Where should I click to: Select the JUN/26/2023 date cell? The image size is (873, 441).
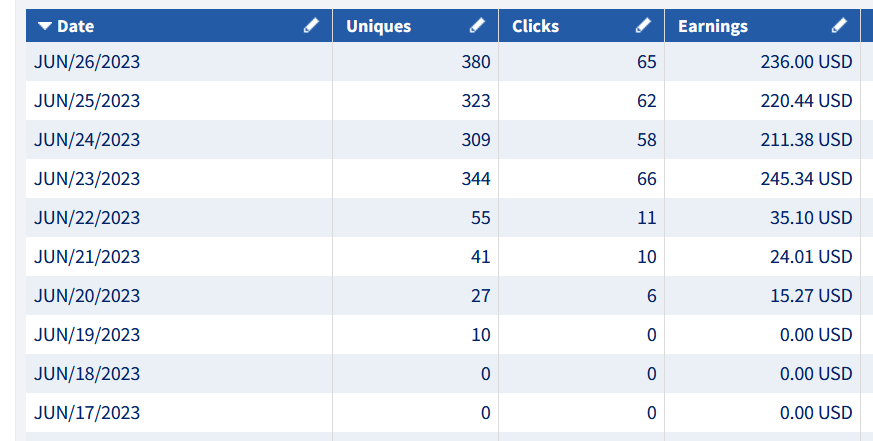pyautogui.click(x=87, y=62)
